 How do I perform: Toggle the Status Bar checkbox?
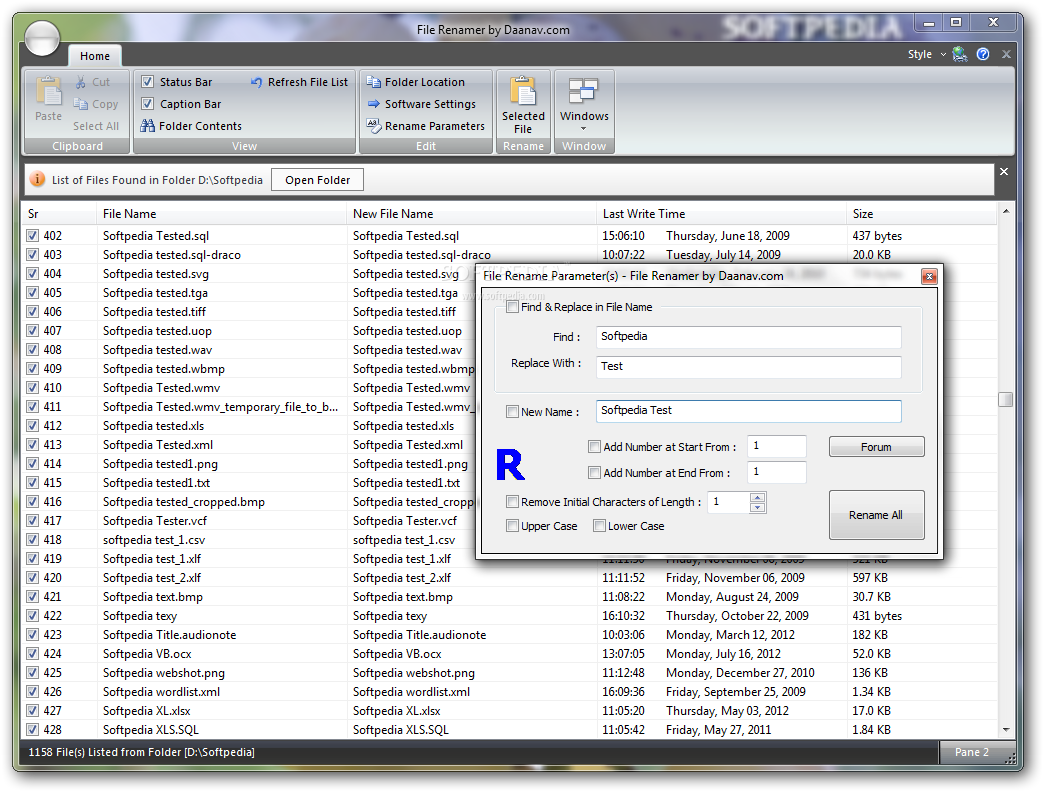click(x=148, y=82)
